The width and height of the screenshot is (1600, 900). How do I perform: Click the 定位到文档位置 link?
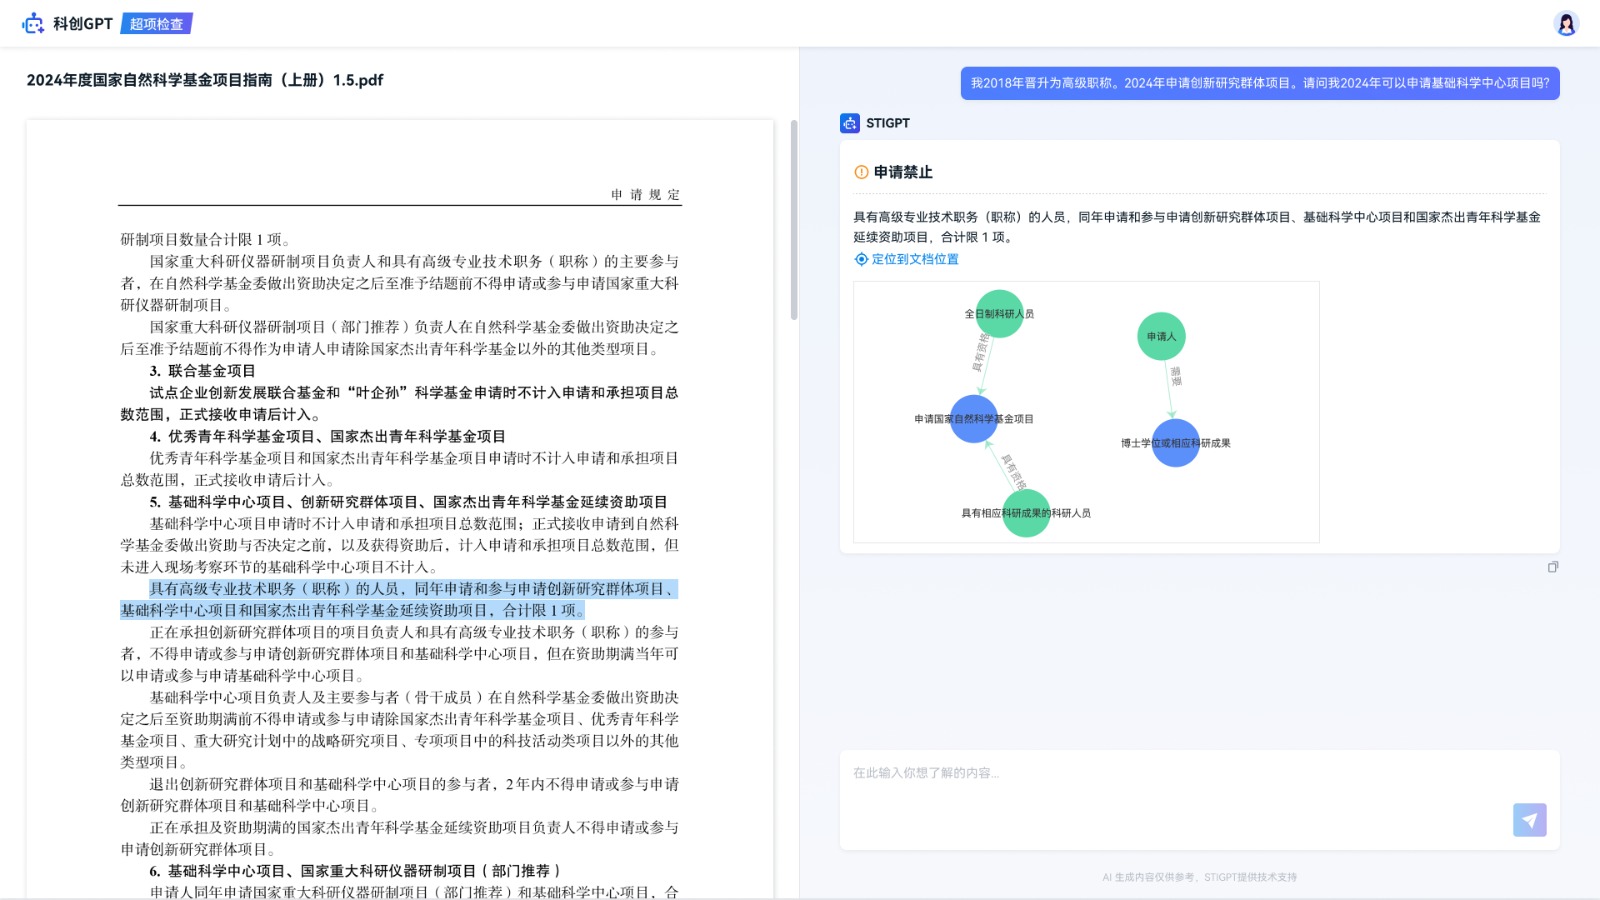tap(915, 259)
